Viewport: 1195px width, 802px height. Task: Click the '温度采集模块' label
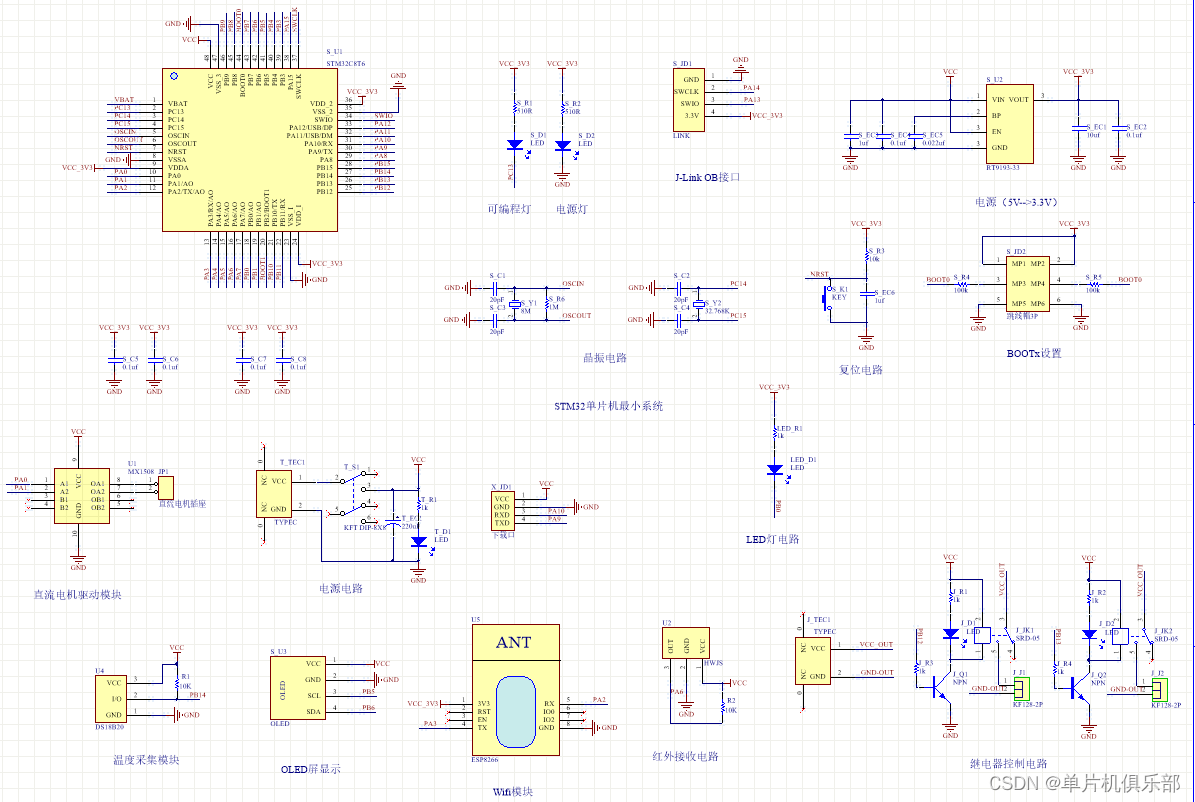tap(146, 760)
